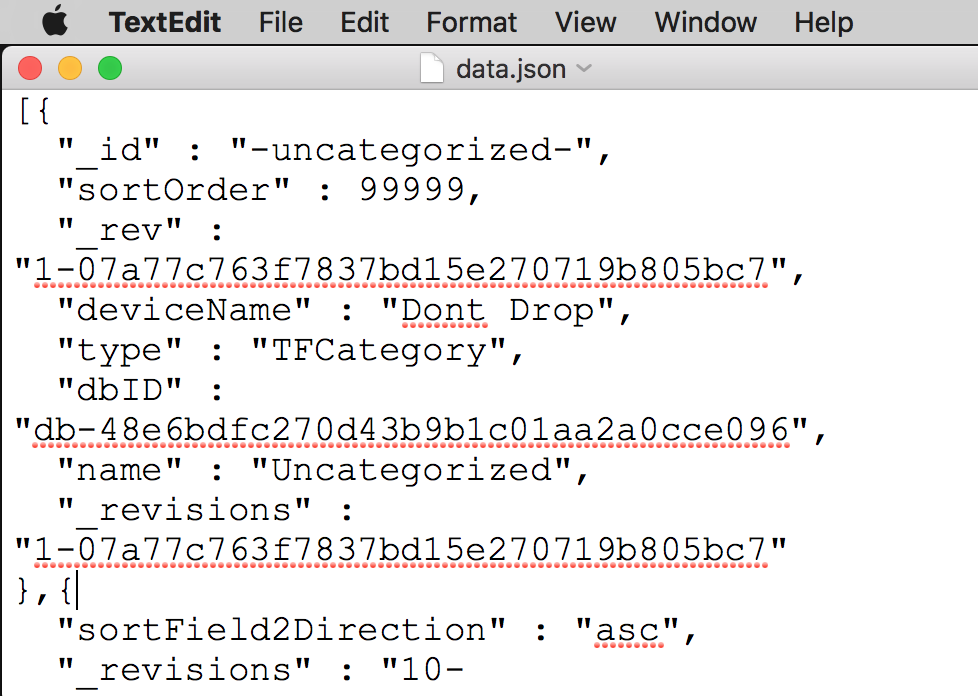
Task: Place cursor in the sortOrder value 99999
Action: [412, 190]
